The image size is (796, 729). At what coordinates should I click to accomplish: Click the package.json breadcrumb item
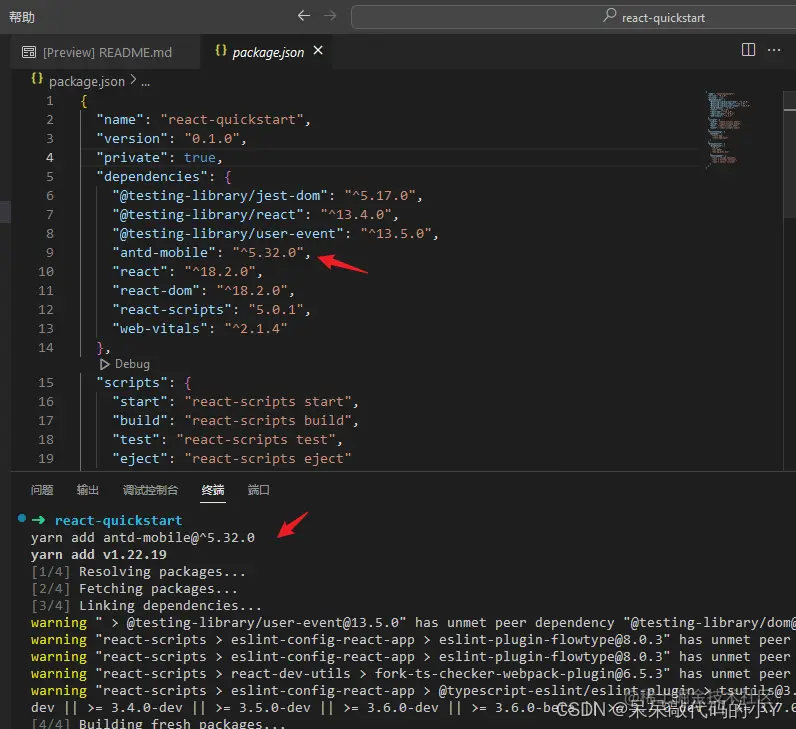pos(87,81)
